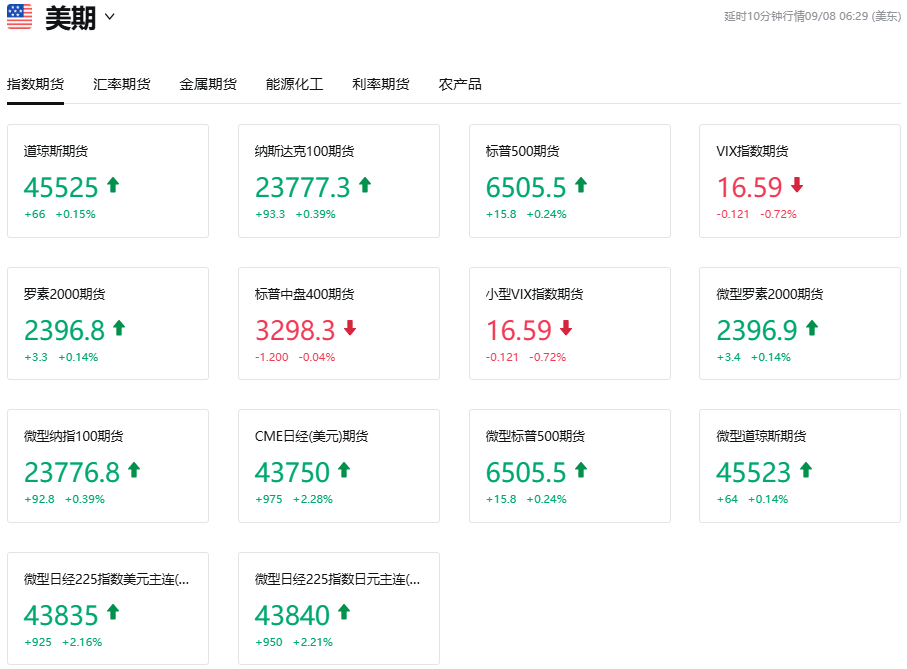Open the 微型日经225指数日元主连 title
The image size is (907, 669).
(x=337, y=579)
